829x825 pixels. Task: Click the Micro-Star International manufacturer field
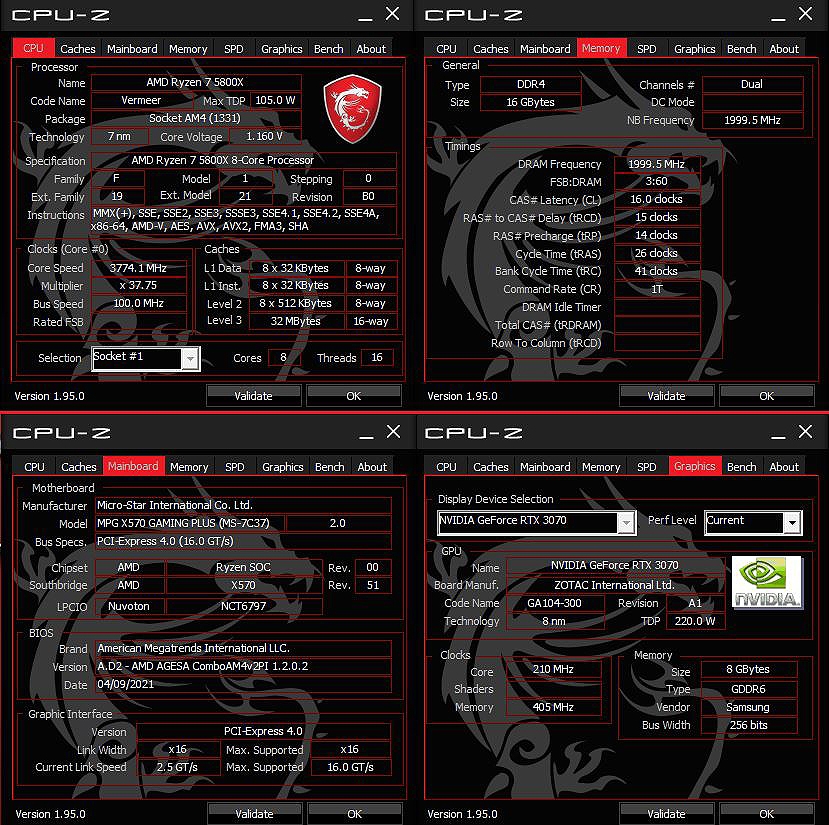coord(243,505)
